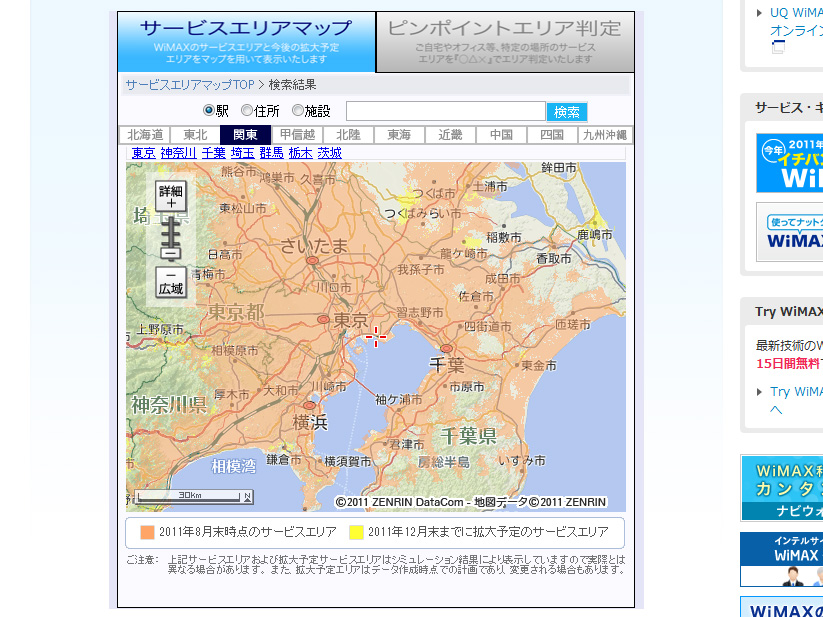Open the サービスエリアマップ tab
The width and height of the screenshot is (823, 617).
246,42
